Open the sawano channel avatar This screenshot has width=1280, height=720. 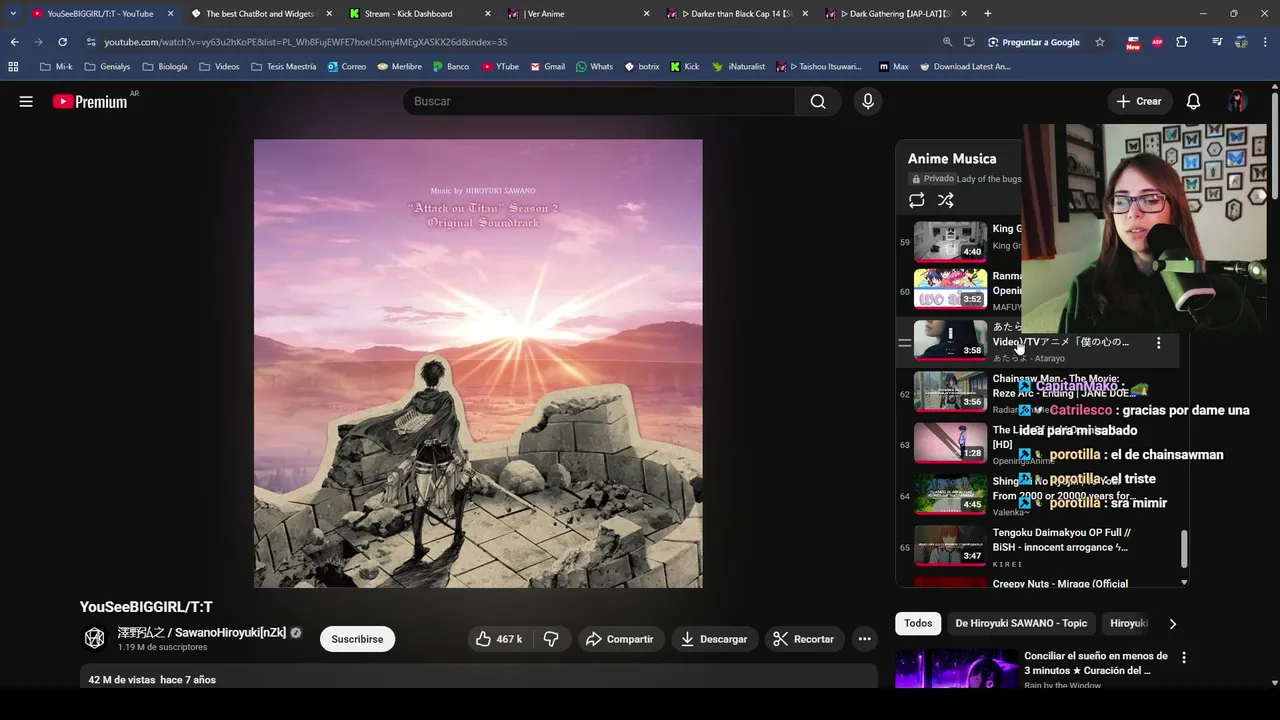click(94, 638)
